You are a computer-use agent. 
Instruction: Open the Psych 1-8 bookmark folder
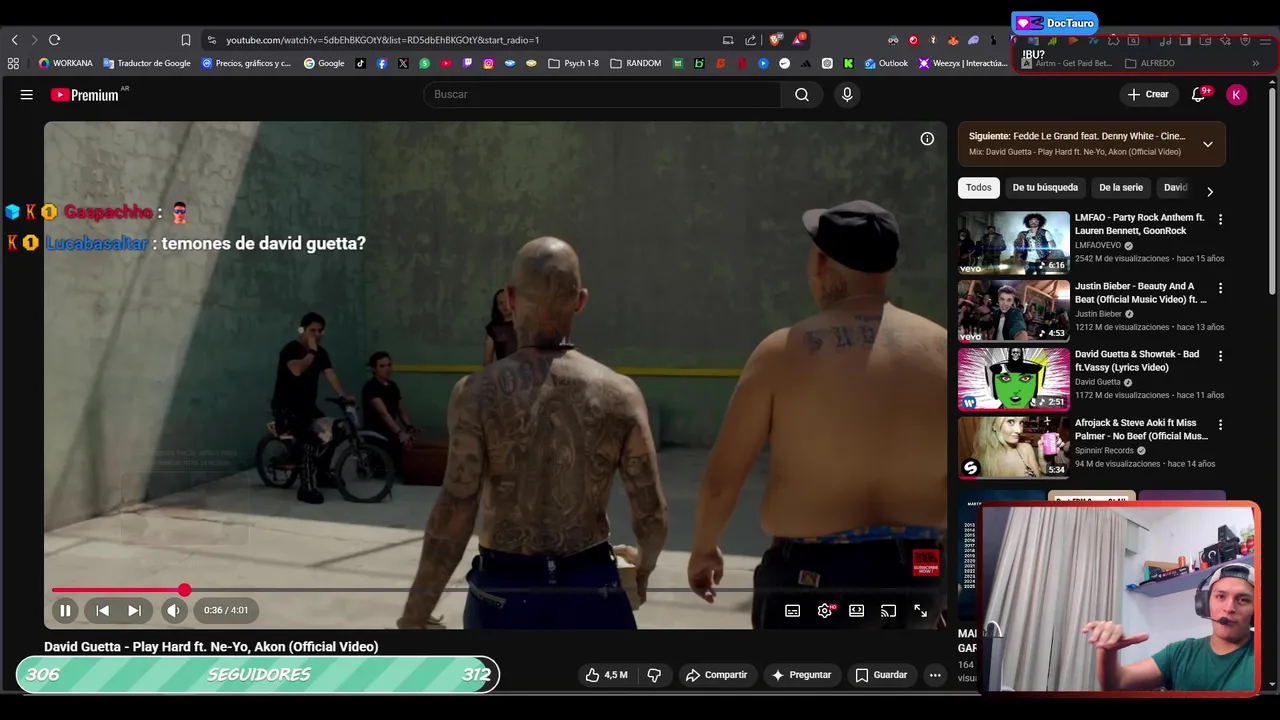574,63
